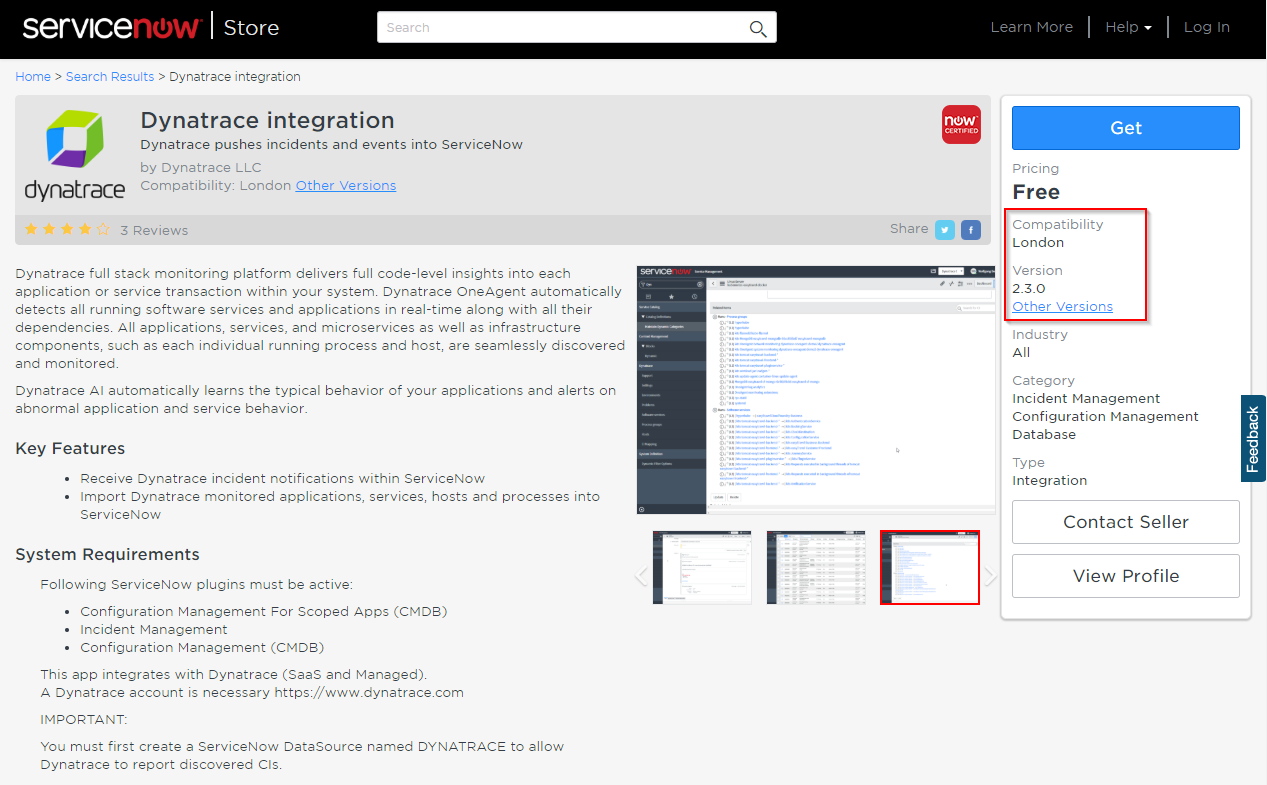The width and height of the screenshot is (1267, 785).
Task: Go to Home breadcrumb
Action: tap(33, 76)
